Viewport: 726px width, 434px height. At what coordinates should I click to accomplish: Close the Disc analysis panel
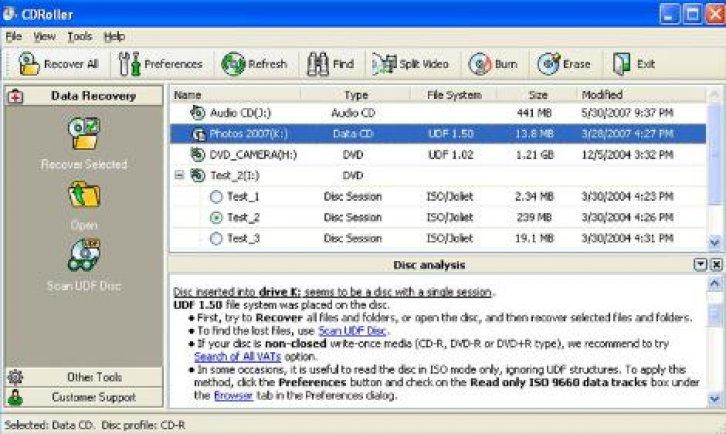pos(716,264)
